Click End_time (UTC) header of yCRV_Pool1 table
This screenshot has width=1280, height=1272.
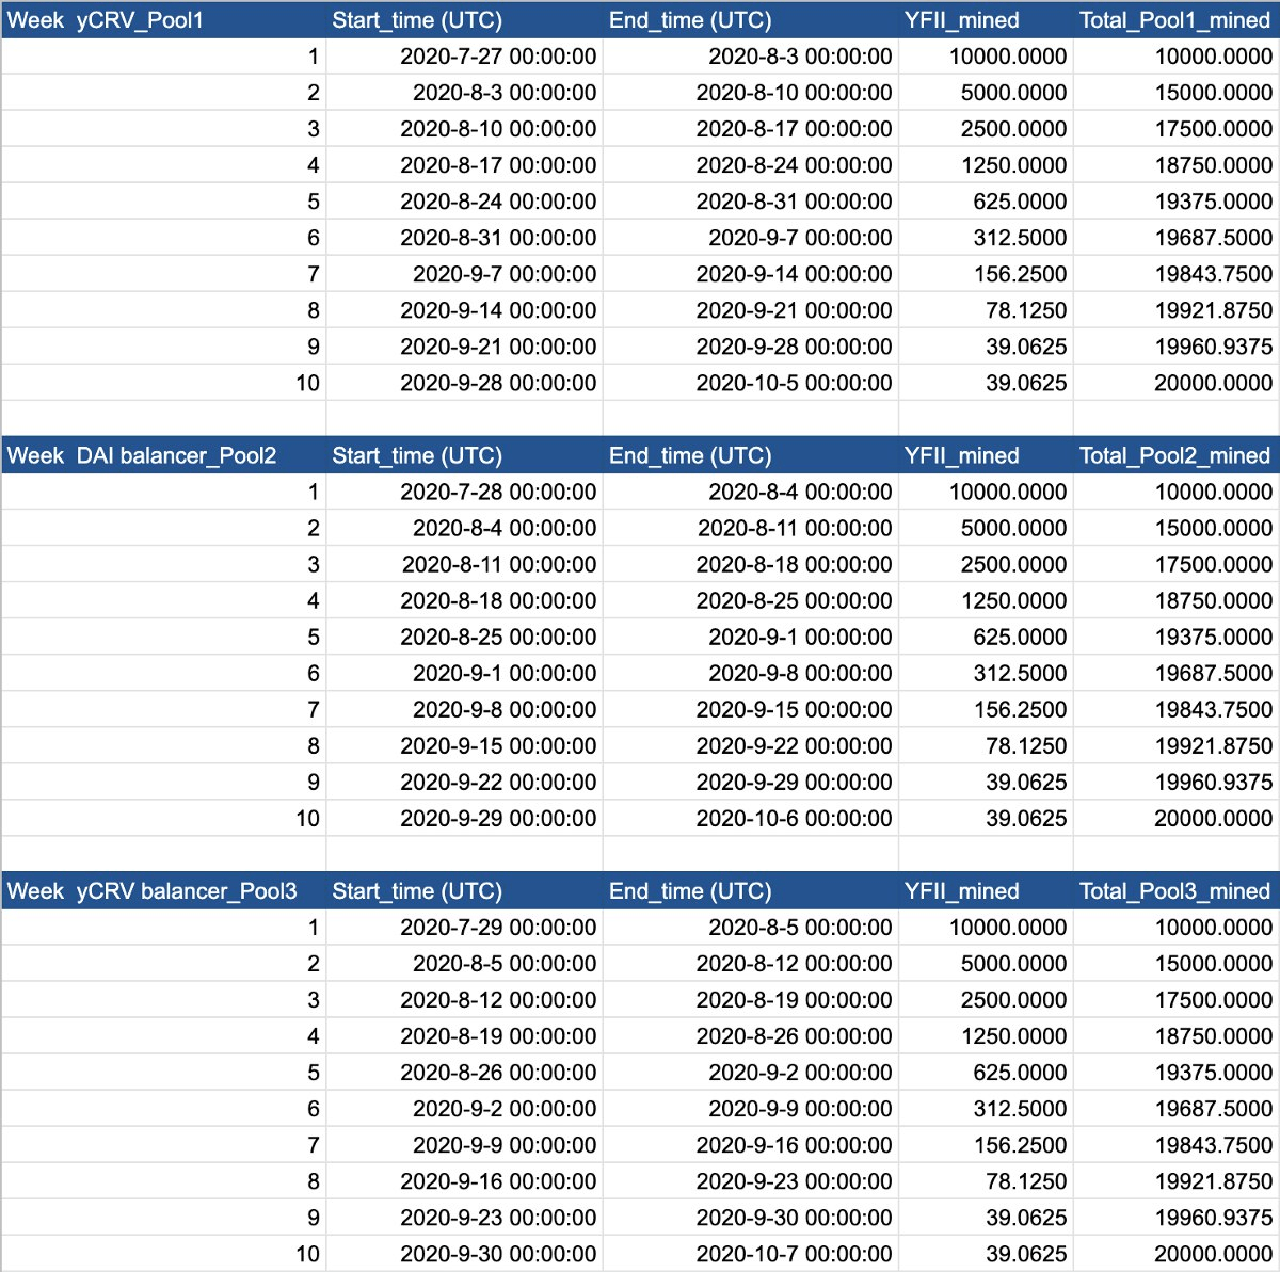pos(750,20)
